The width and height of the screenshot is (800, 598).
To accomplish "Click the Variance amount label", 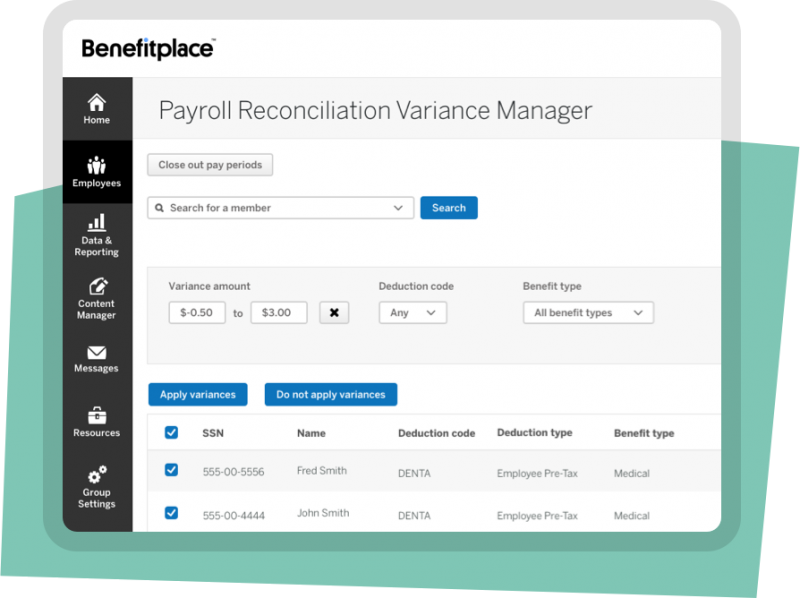I will point(209,286).
